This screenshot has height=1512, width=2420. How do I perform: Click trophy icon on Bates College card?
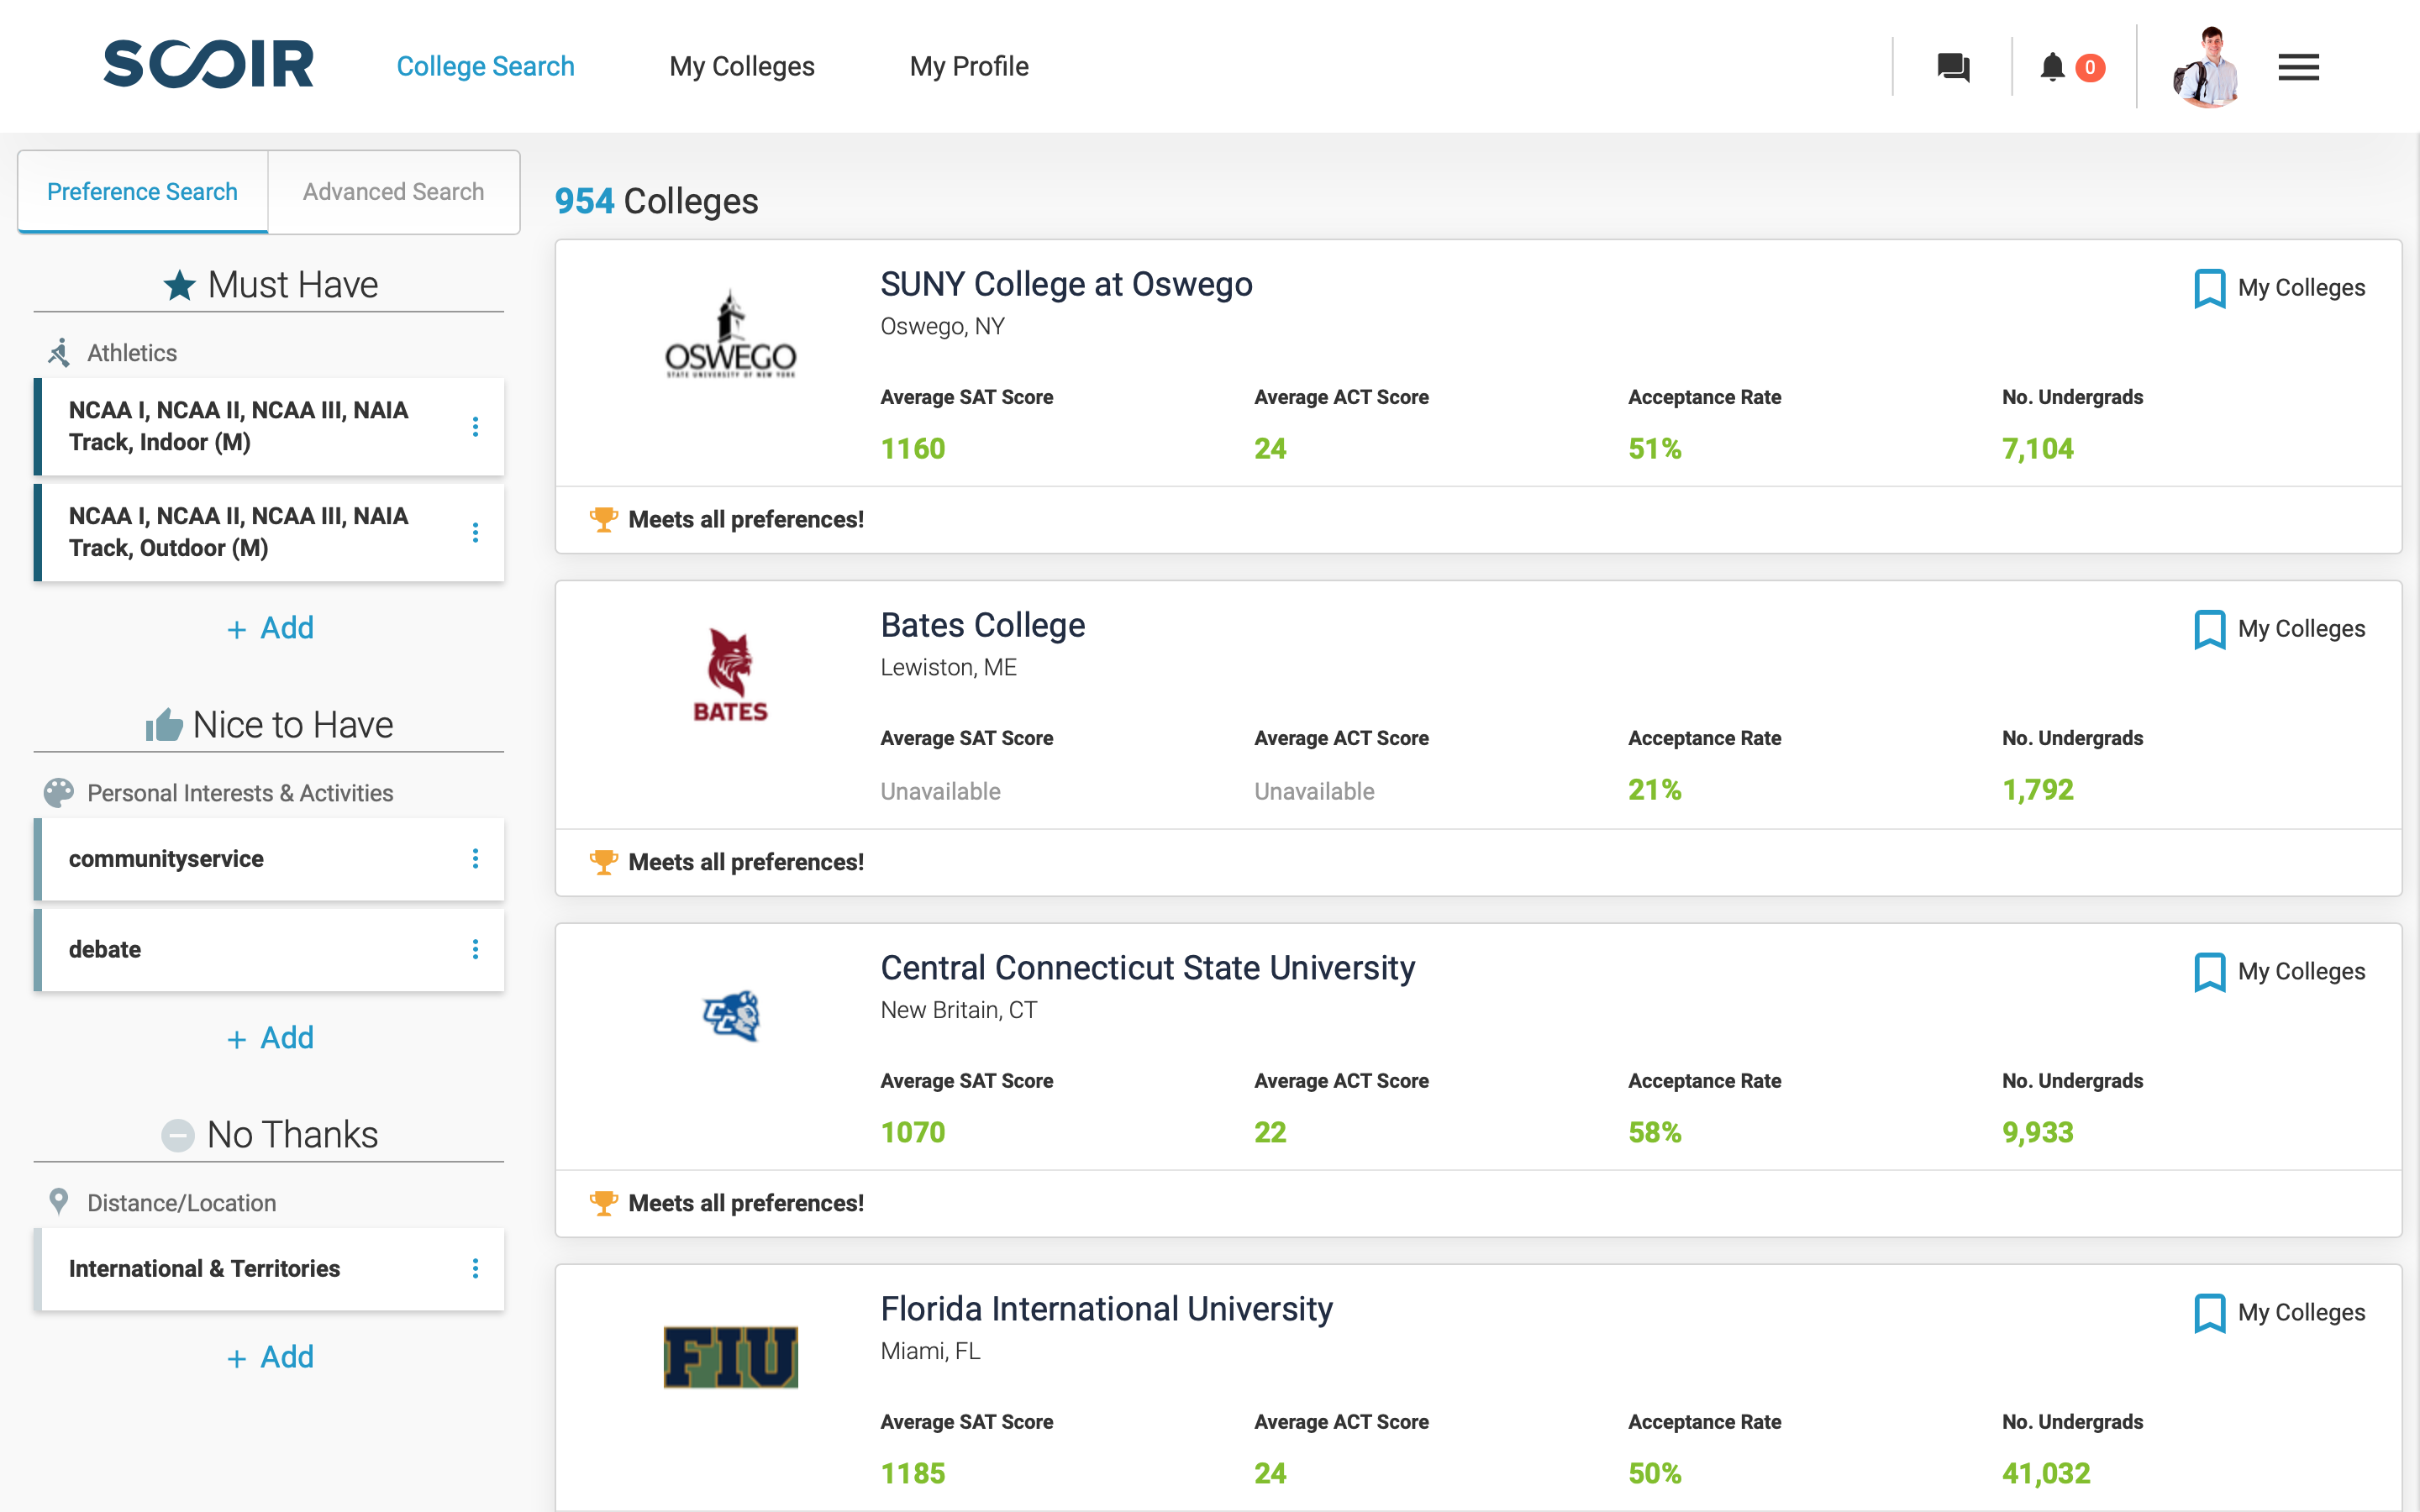(603, 861)
